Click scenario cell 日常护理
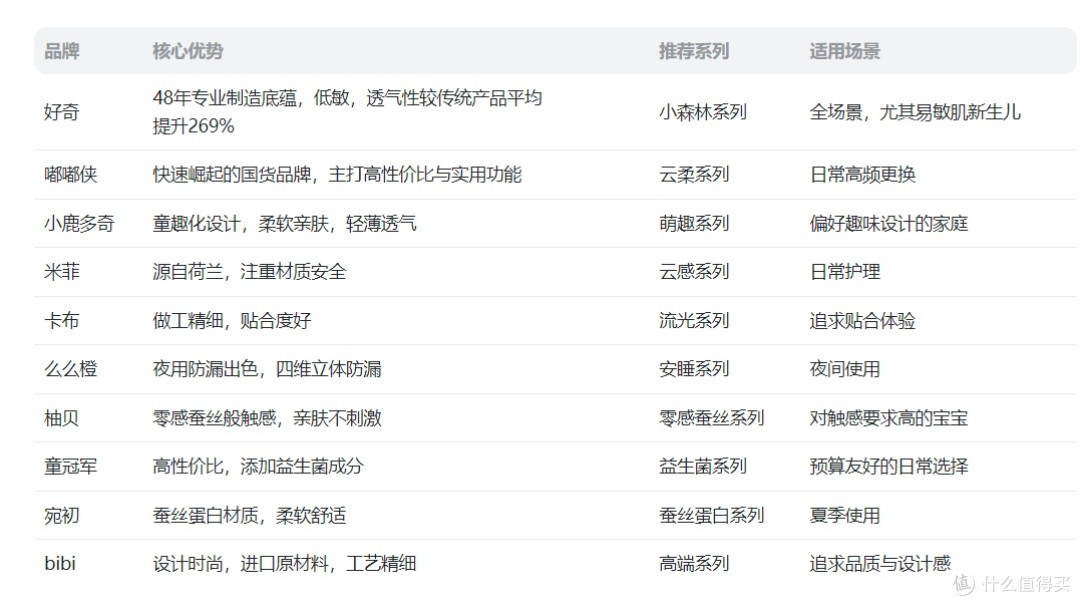 pyautogui.click(x=844, y=271)
